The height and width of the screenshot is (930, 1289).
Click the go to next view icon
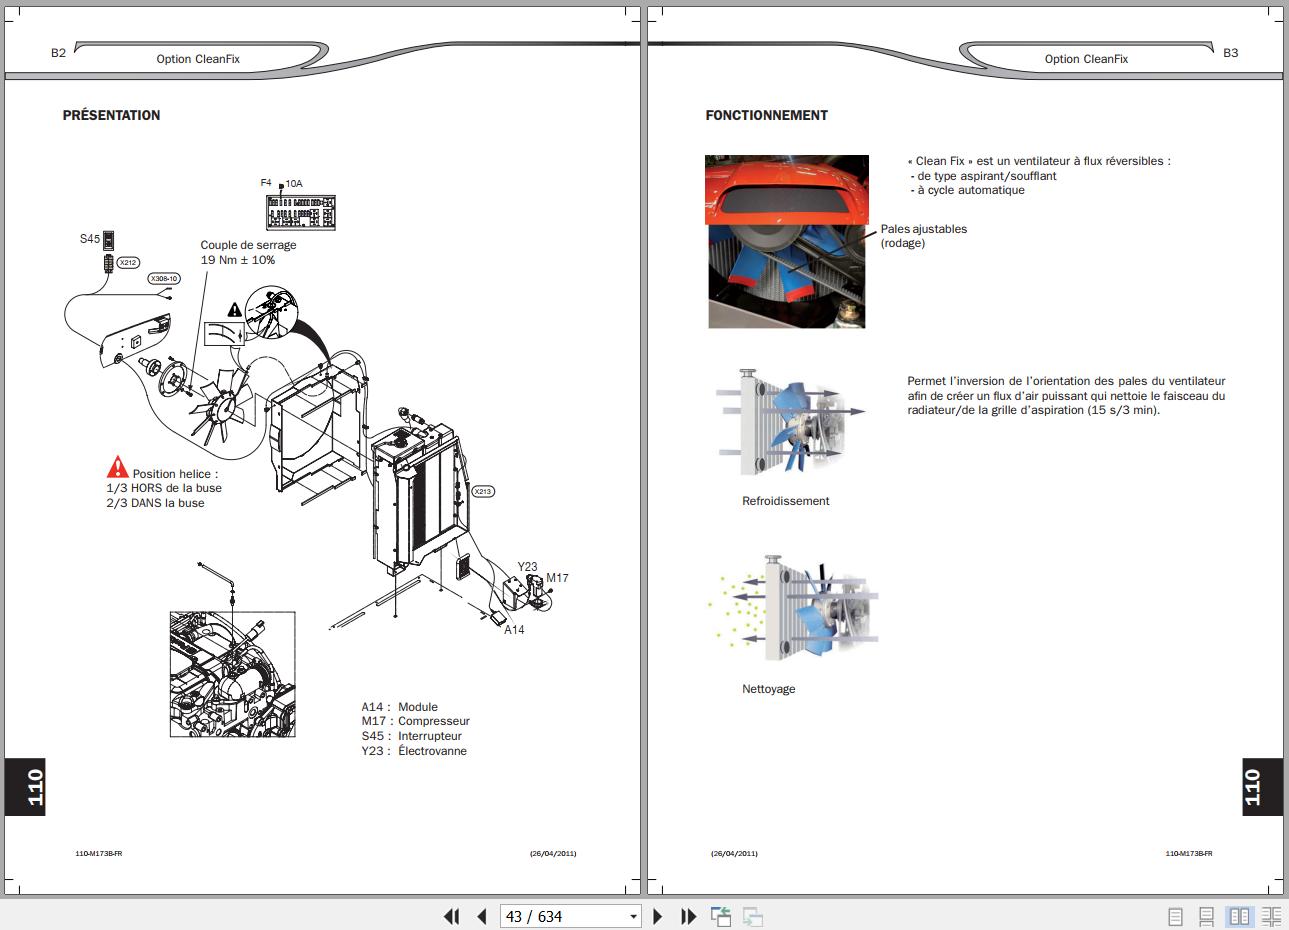coord(752,916)
